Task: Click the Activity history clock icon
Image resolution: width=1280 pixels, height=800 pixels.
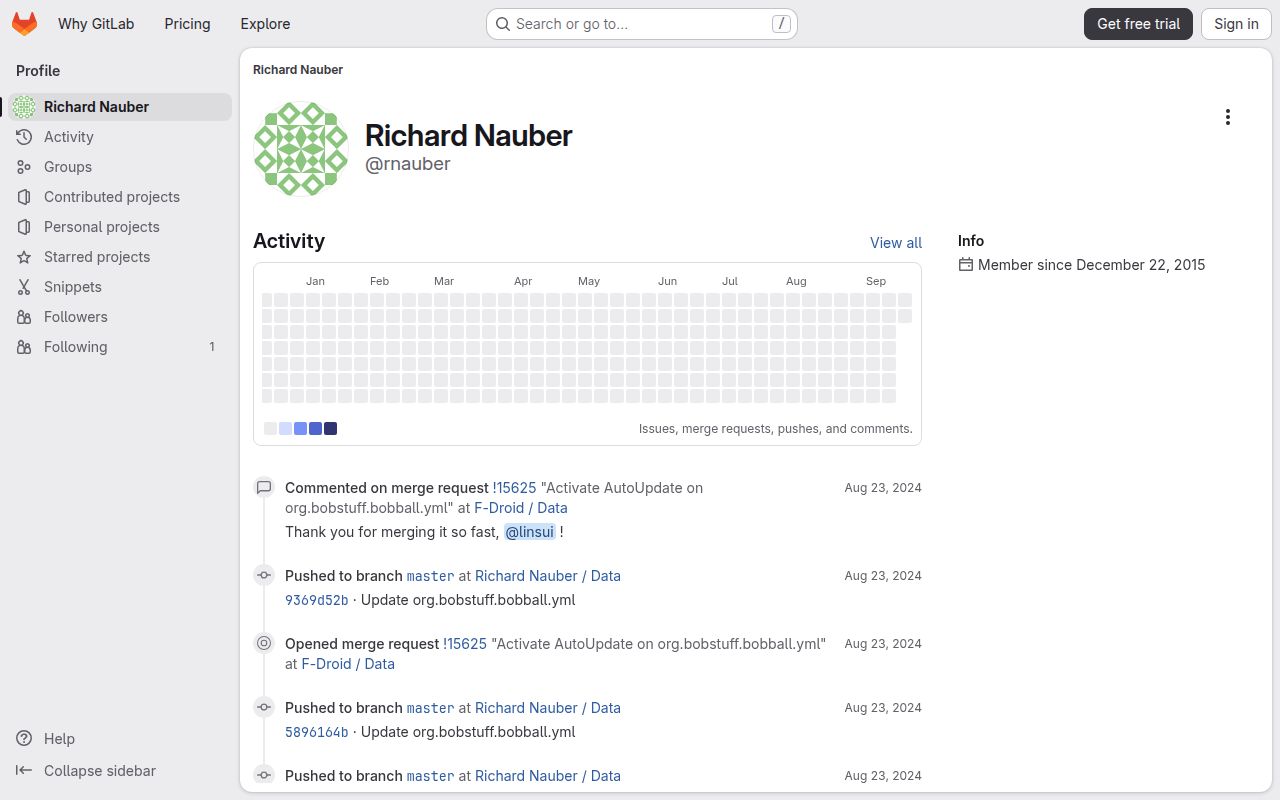Action: coord(24,137)
